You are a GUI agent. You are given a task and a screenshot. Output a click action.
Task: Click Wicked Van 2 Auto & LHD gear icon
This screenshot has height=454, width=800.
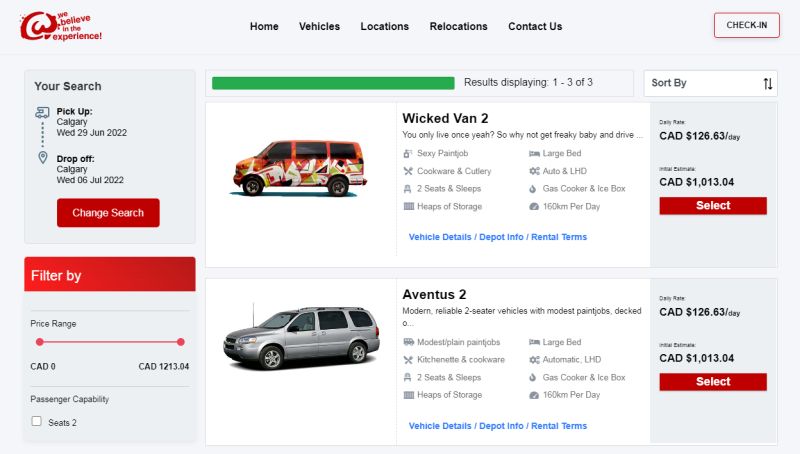coord(534,171)
